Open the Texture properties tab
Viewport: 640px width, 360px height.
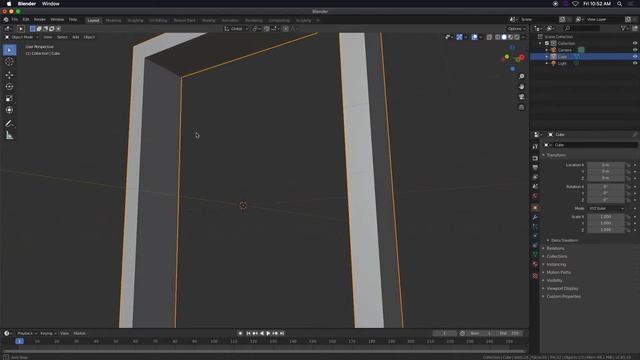point(535,276)
